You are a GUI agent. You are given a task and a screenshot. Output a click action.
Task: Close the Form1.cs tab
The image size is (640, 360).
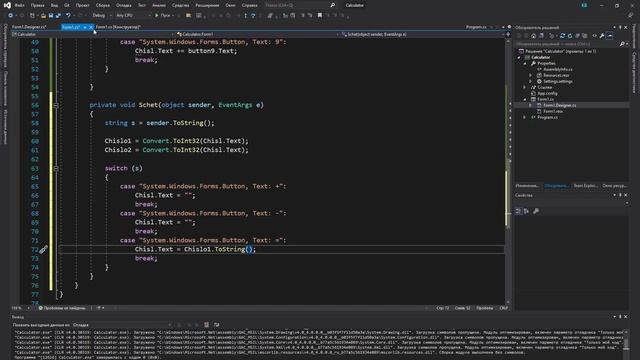[x=91, y=27]
